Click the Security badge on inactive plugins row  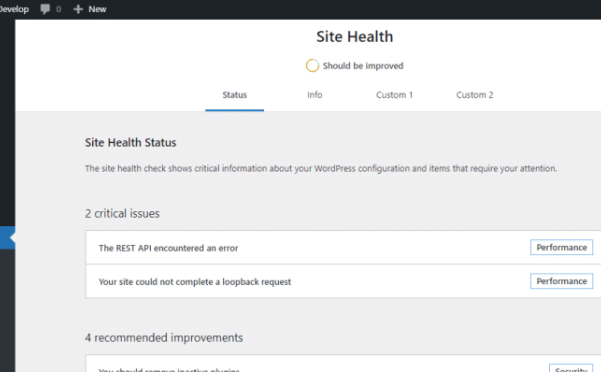(x=571, y=368)
